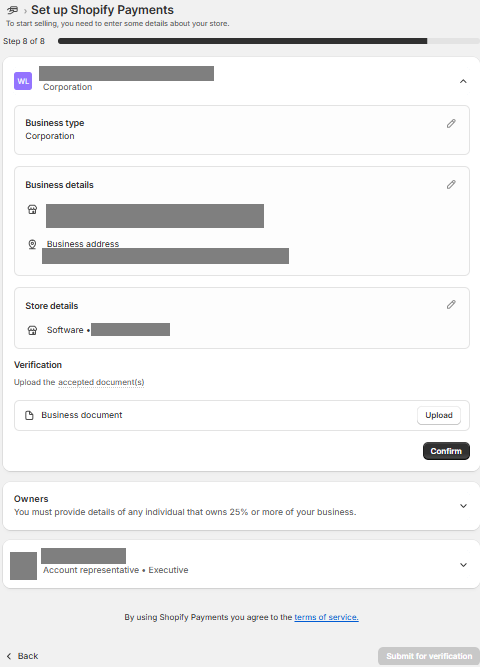Click Submit for verification button

coord(429,656)
